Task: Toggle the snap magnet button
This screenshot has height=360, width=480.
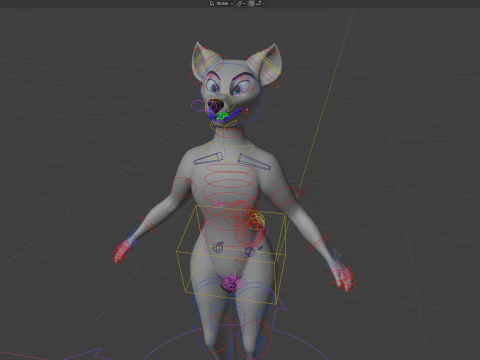Action: [251, 3]
